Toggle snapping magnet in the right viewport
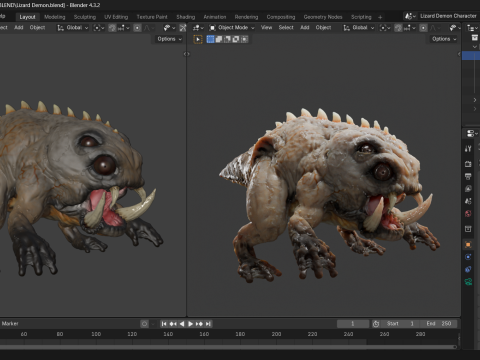480x360 pixels. (x=398, y=28)
